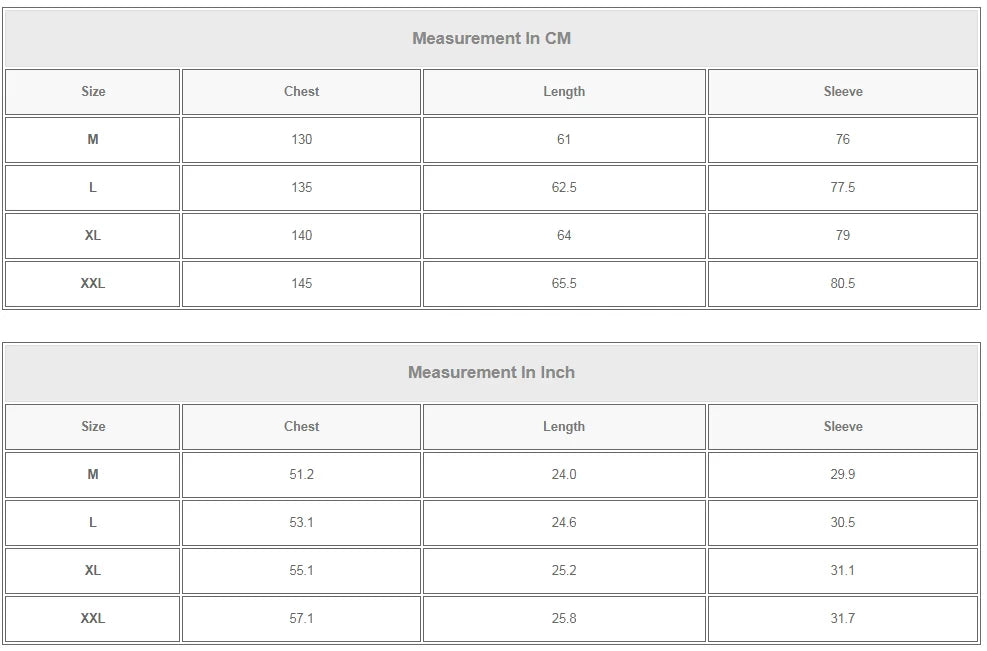Click the chest value 57.1 cell
This screenshot has height=651, width=987.
click(x=301, y=618)
